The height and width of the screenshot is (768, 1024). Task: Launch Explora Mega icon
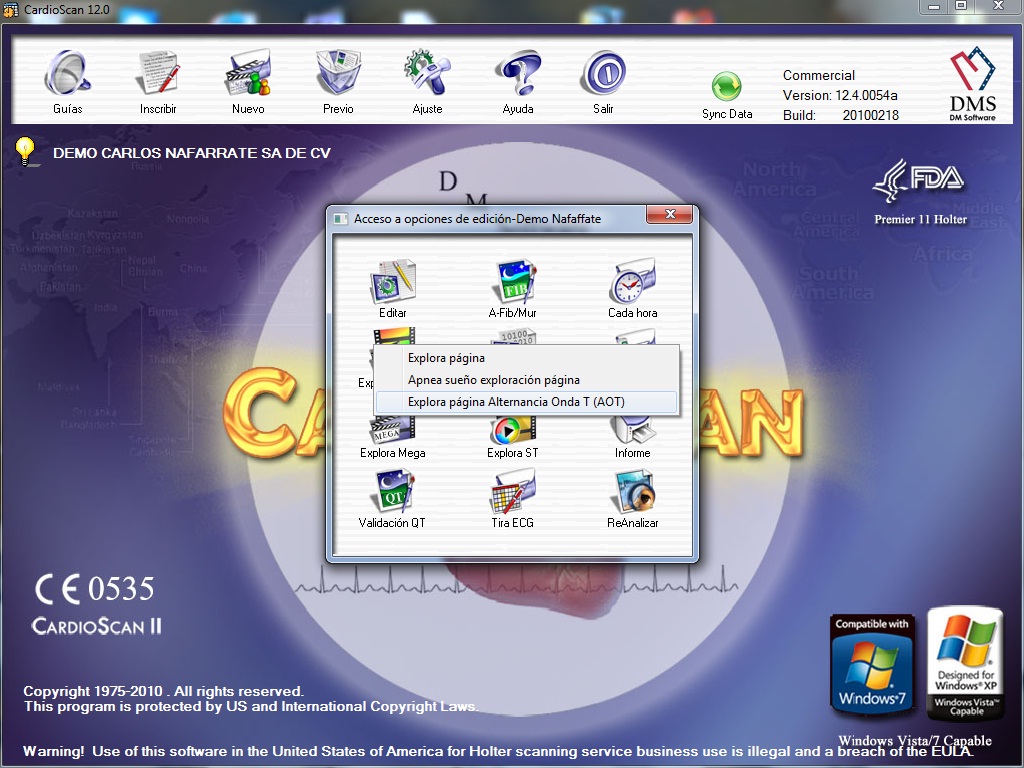[392, 431]
